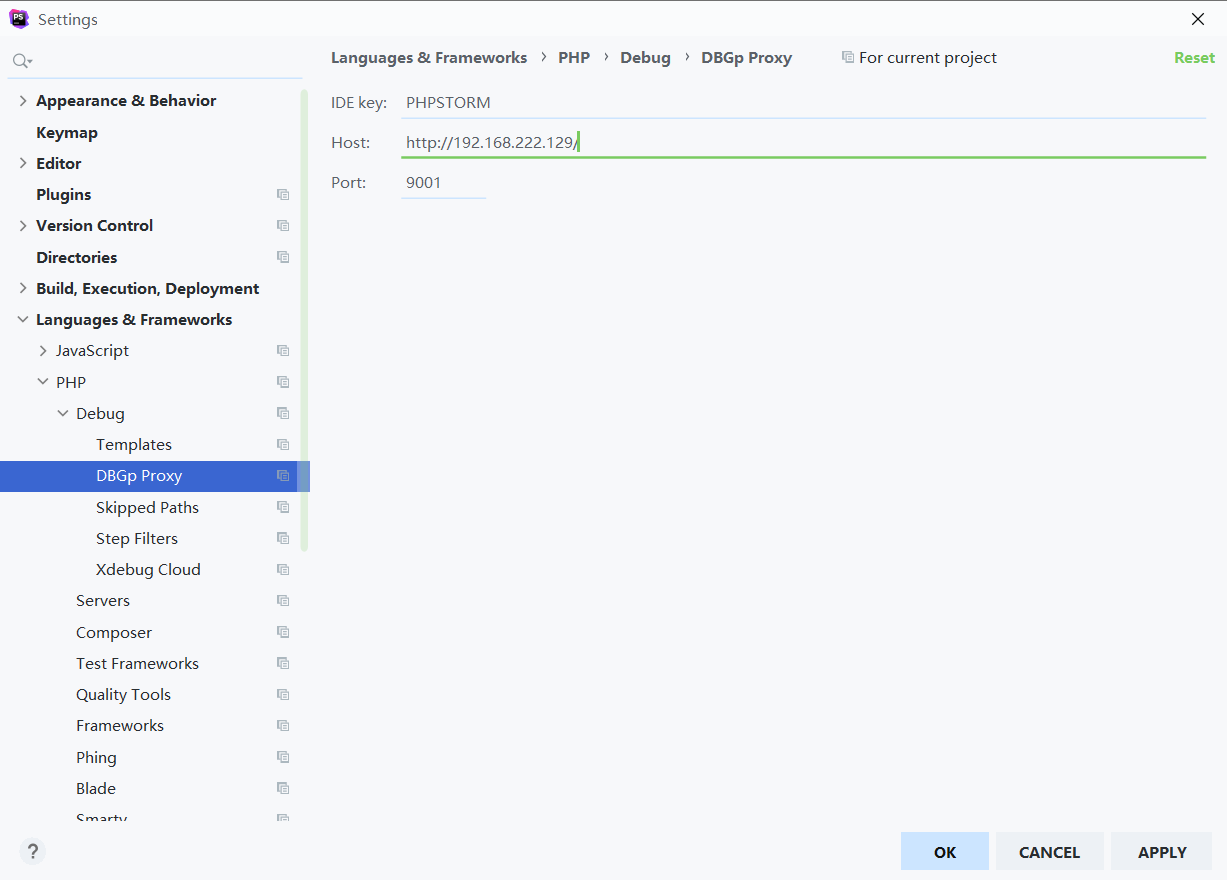Click into the Port input field
Screen dimensions: 1227x880
click(x=443, y=183)
